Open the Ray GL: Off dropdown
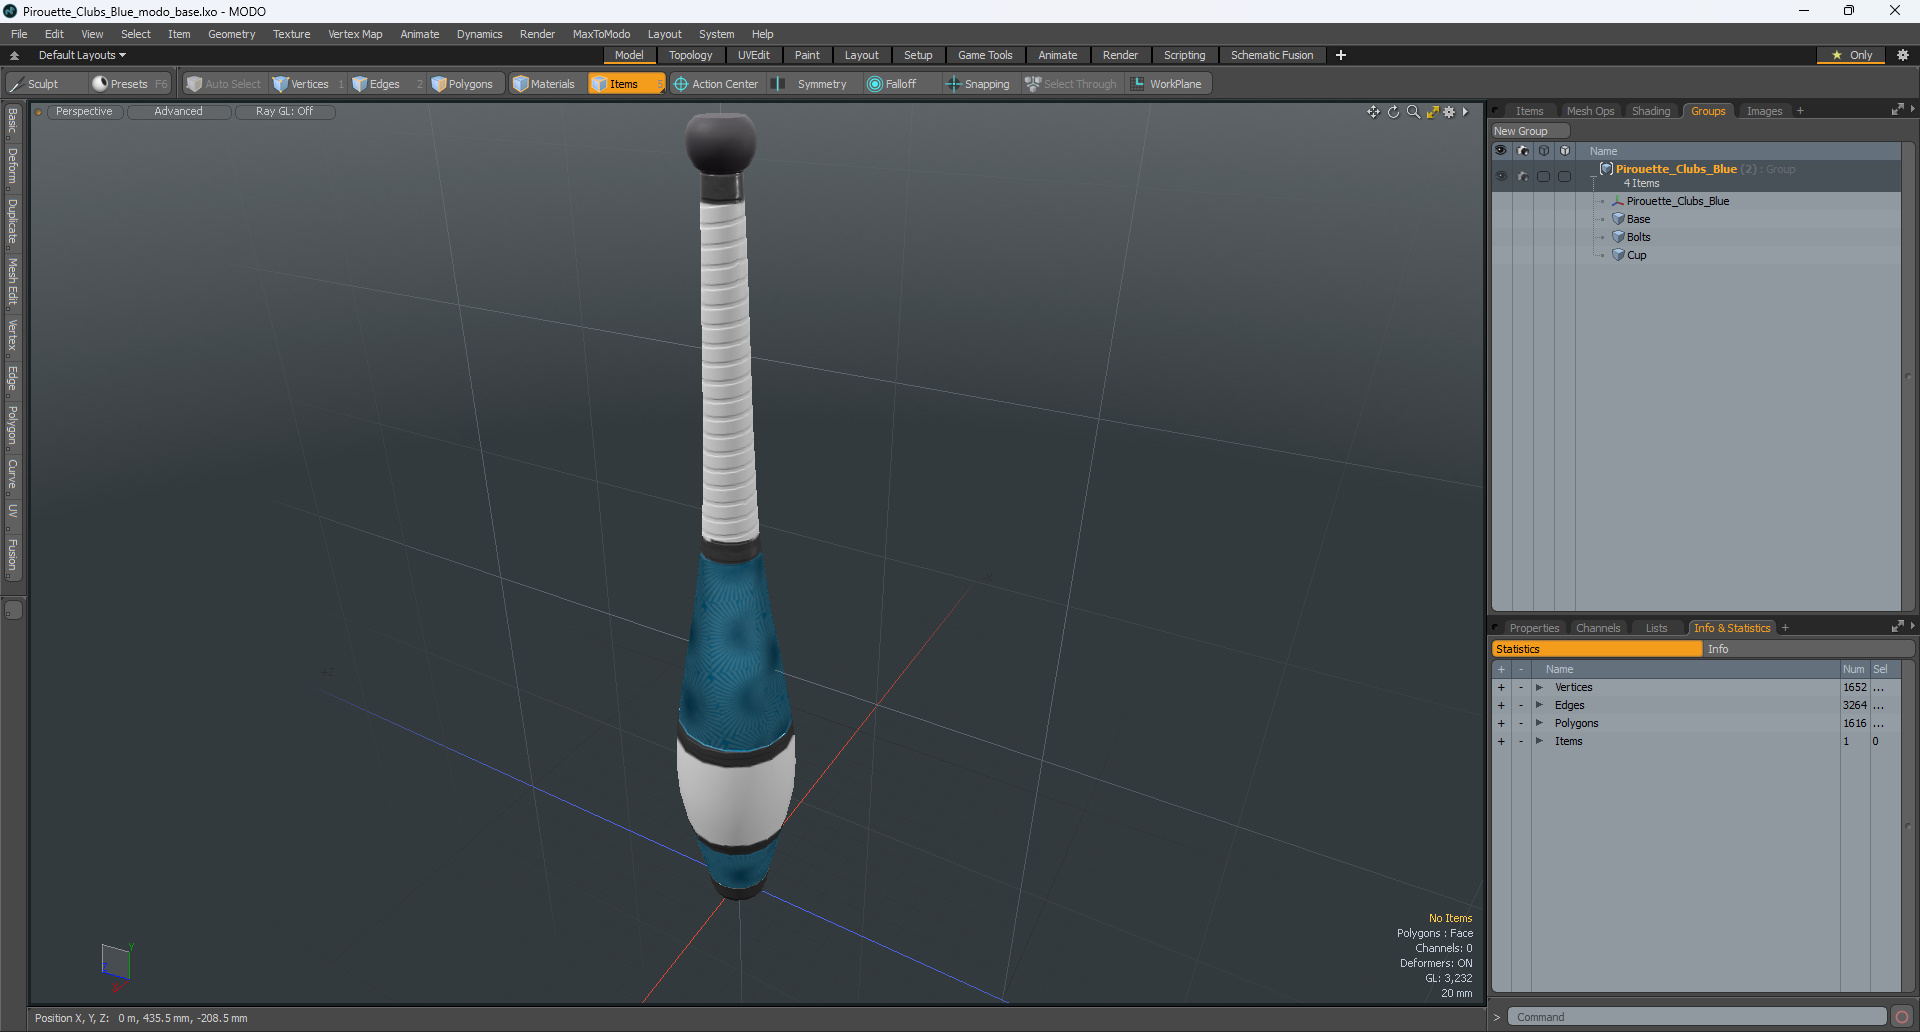Image resolution: width=1920 pixels, height=1032 pixels. (x=284, y=112)
